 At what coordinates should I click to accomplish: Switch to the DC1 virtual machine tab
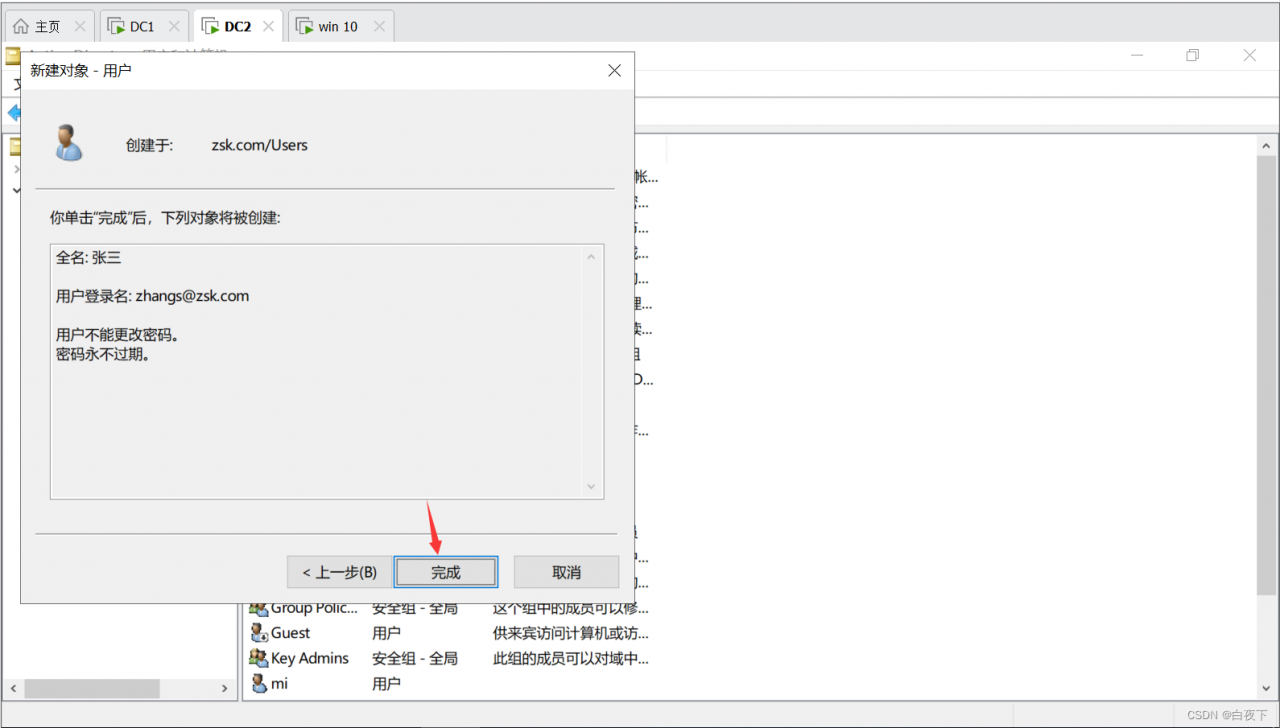click(142, 26)
